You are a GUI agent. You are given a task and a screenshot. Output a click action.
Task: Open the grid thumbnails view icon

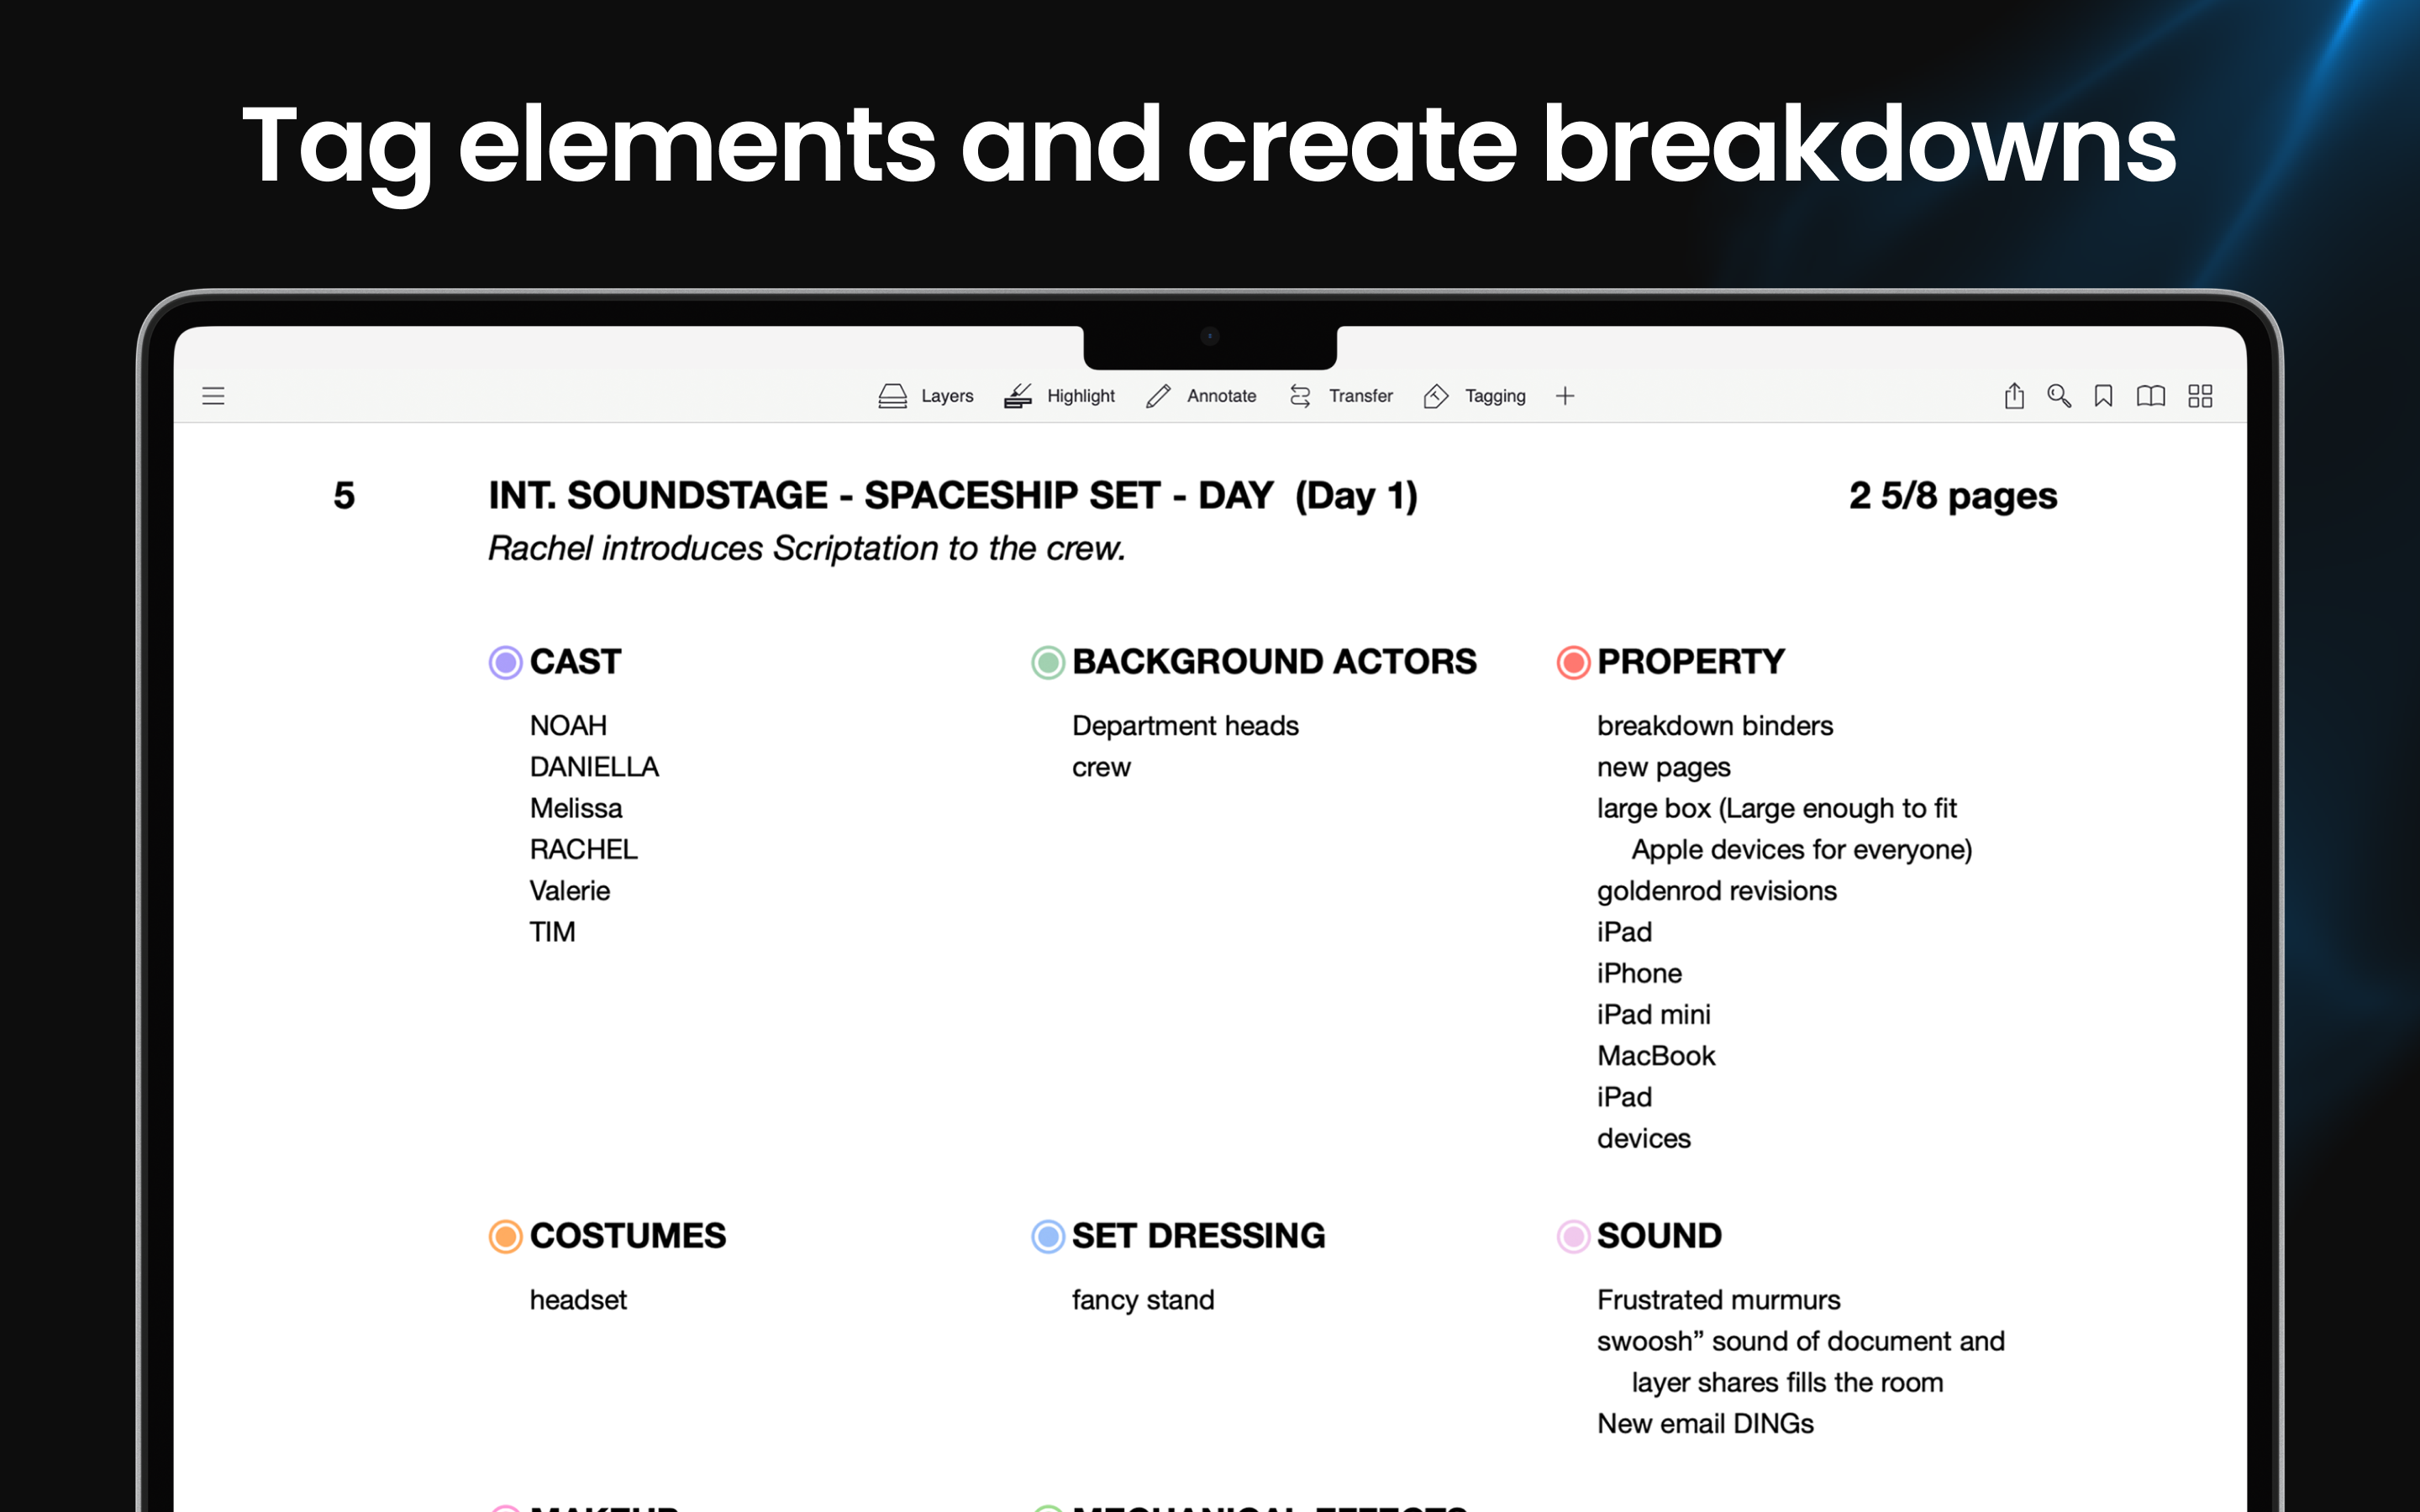click(2200, 396)
